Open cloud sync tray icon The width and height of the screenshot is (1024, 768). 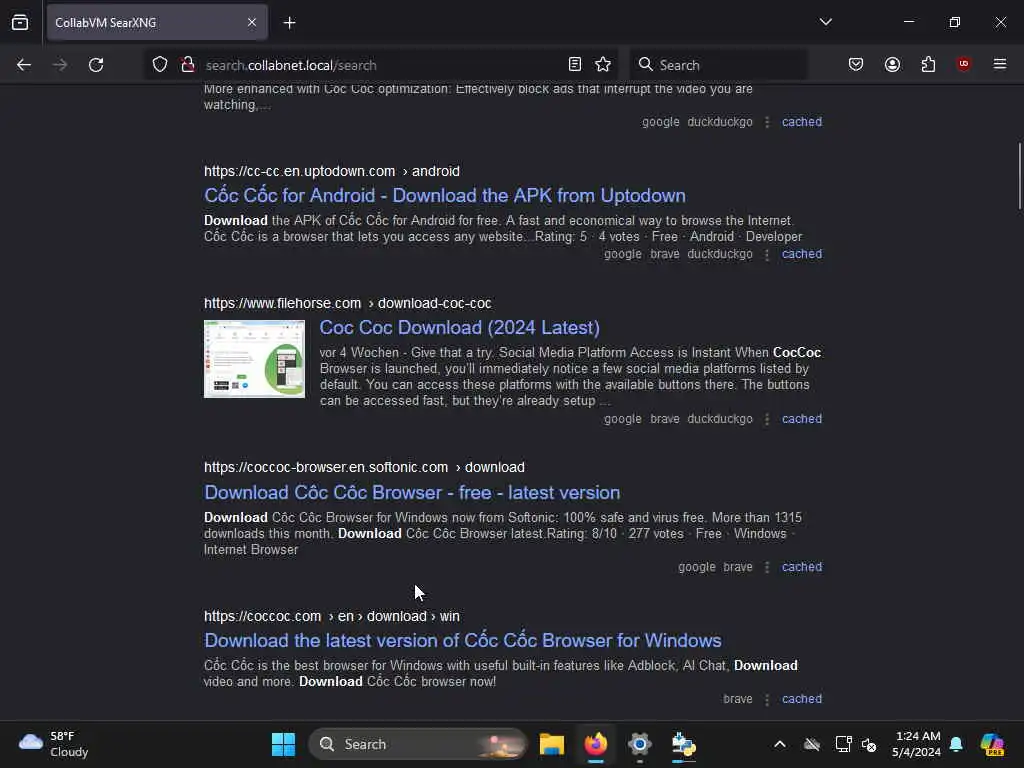(x=812, y=744)
